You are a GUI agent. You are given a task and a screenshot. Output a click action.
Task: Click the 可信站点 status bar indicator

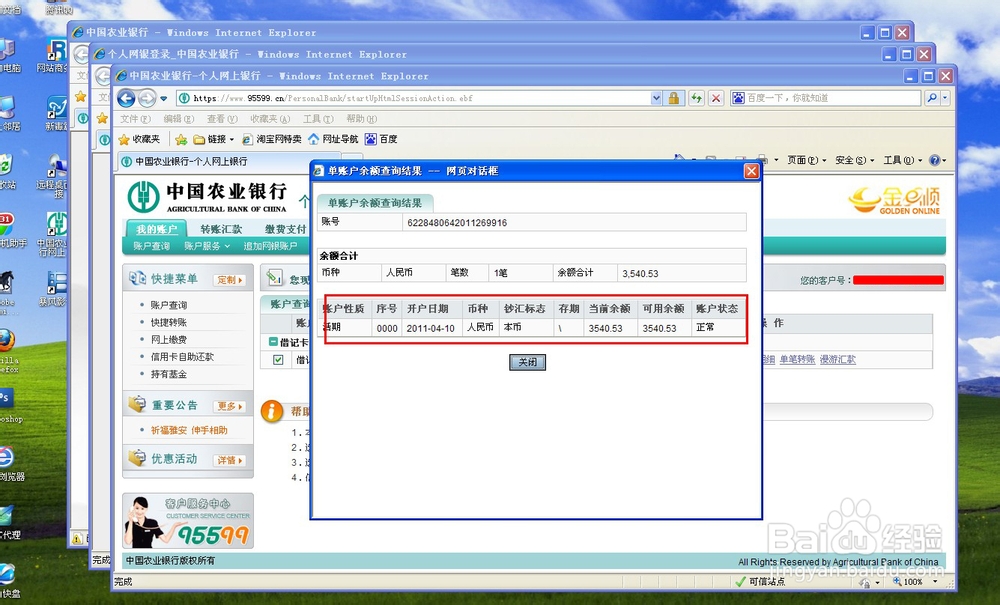760,581
